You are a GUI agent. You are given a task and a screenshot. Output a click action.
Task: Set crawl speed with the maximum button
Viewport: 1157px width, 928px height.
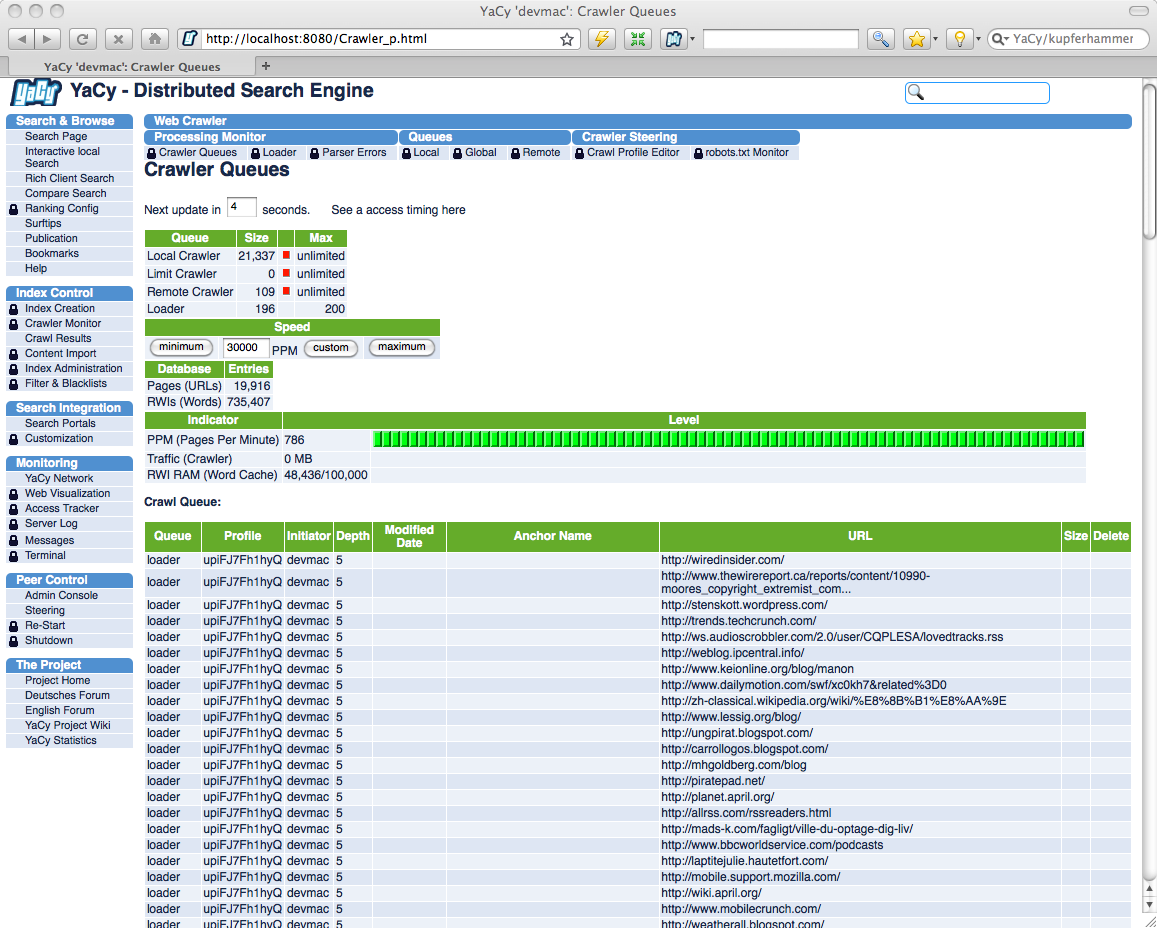point(402,348)
